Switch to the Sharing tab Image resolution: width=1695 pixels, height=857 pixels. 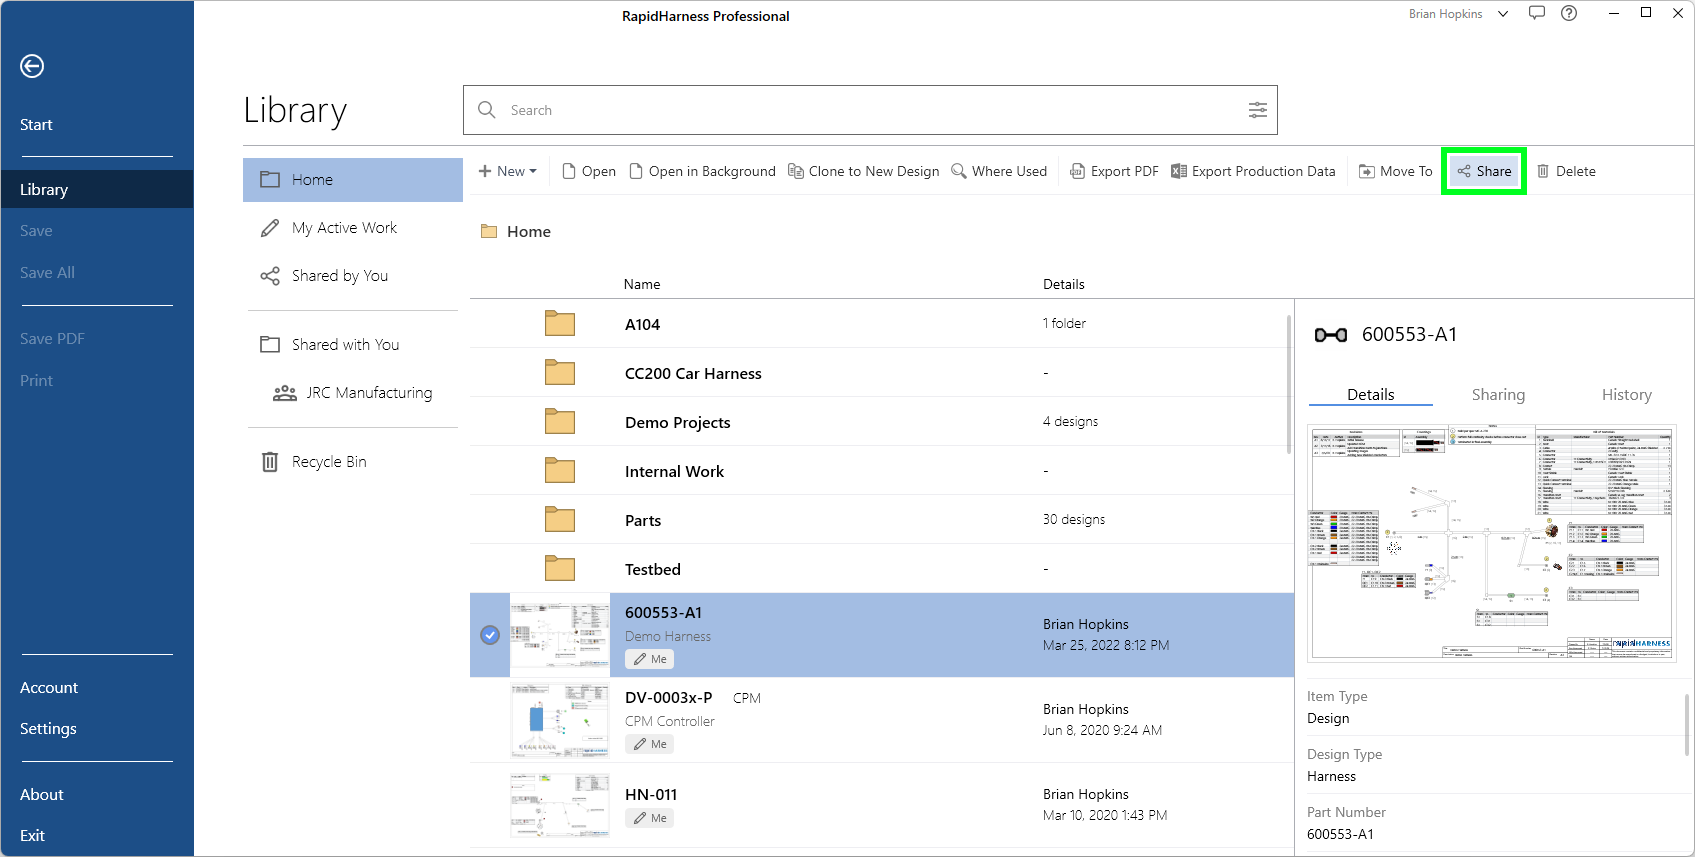point(1498,395)
